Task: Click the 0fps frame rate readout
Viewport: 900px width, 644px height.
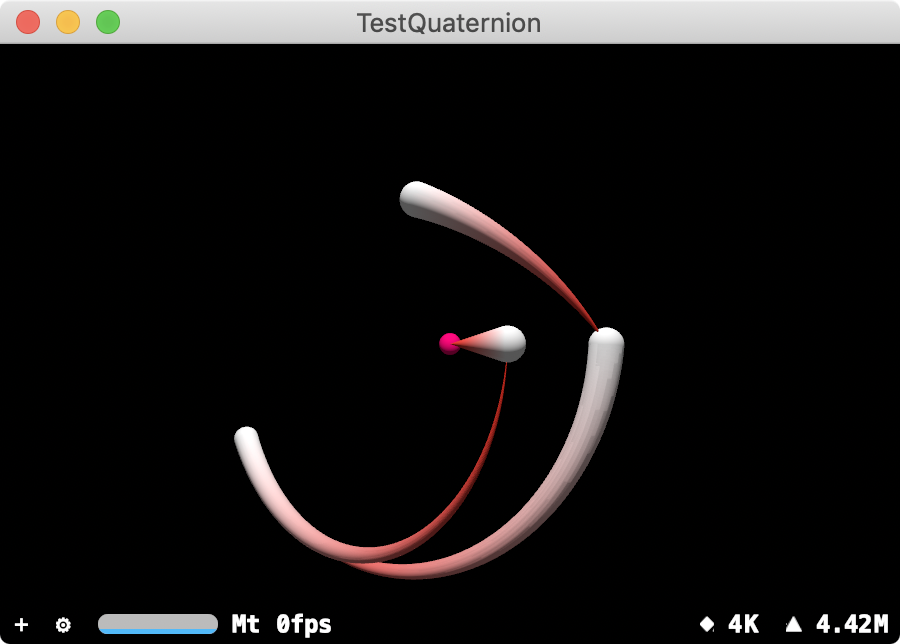Action: (x=304, y=624)
